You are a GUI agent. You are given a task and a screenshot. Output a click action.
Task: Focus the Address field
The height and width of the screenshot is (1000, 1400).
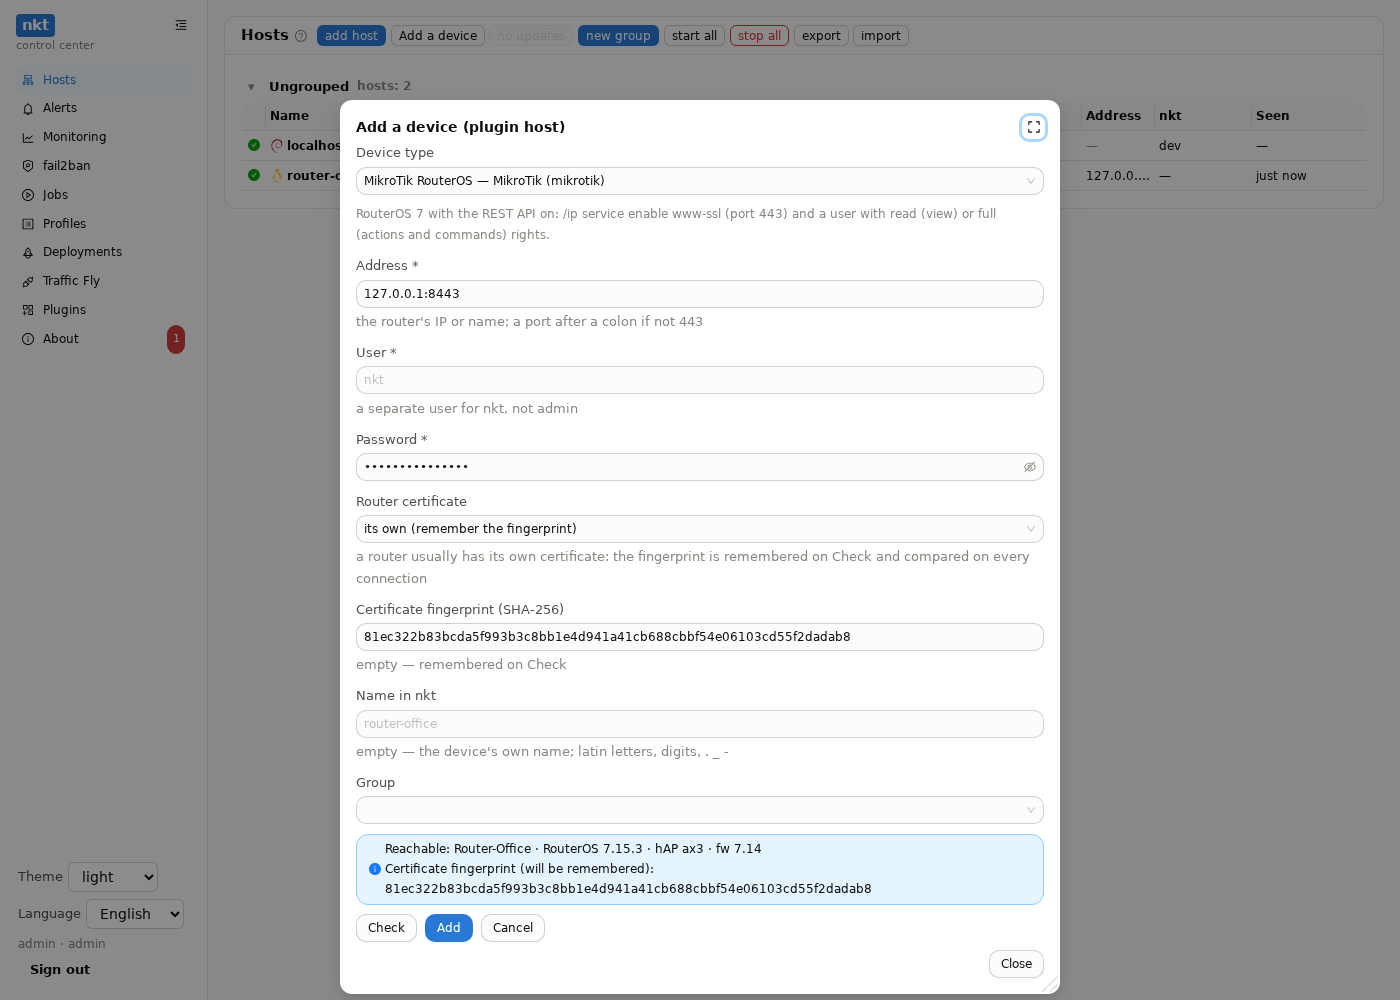700,294
